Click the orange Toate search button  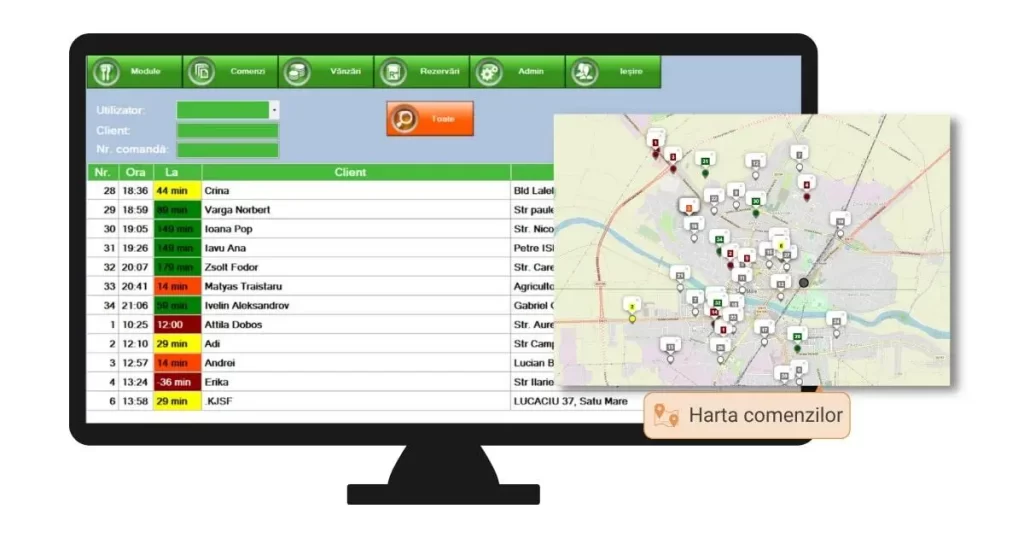[x=430, y=119]
